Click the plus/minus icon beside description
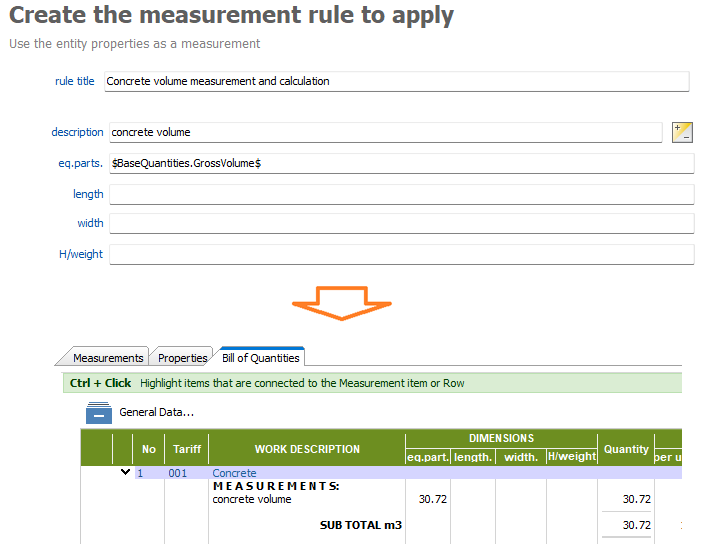The width and height of the screenshot is (728, 557). click(x=682, y=132)
